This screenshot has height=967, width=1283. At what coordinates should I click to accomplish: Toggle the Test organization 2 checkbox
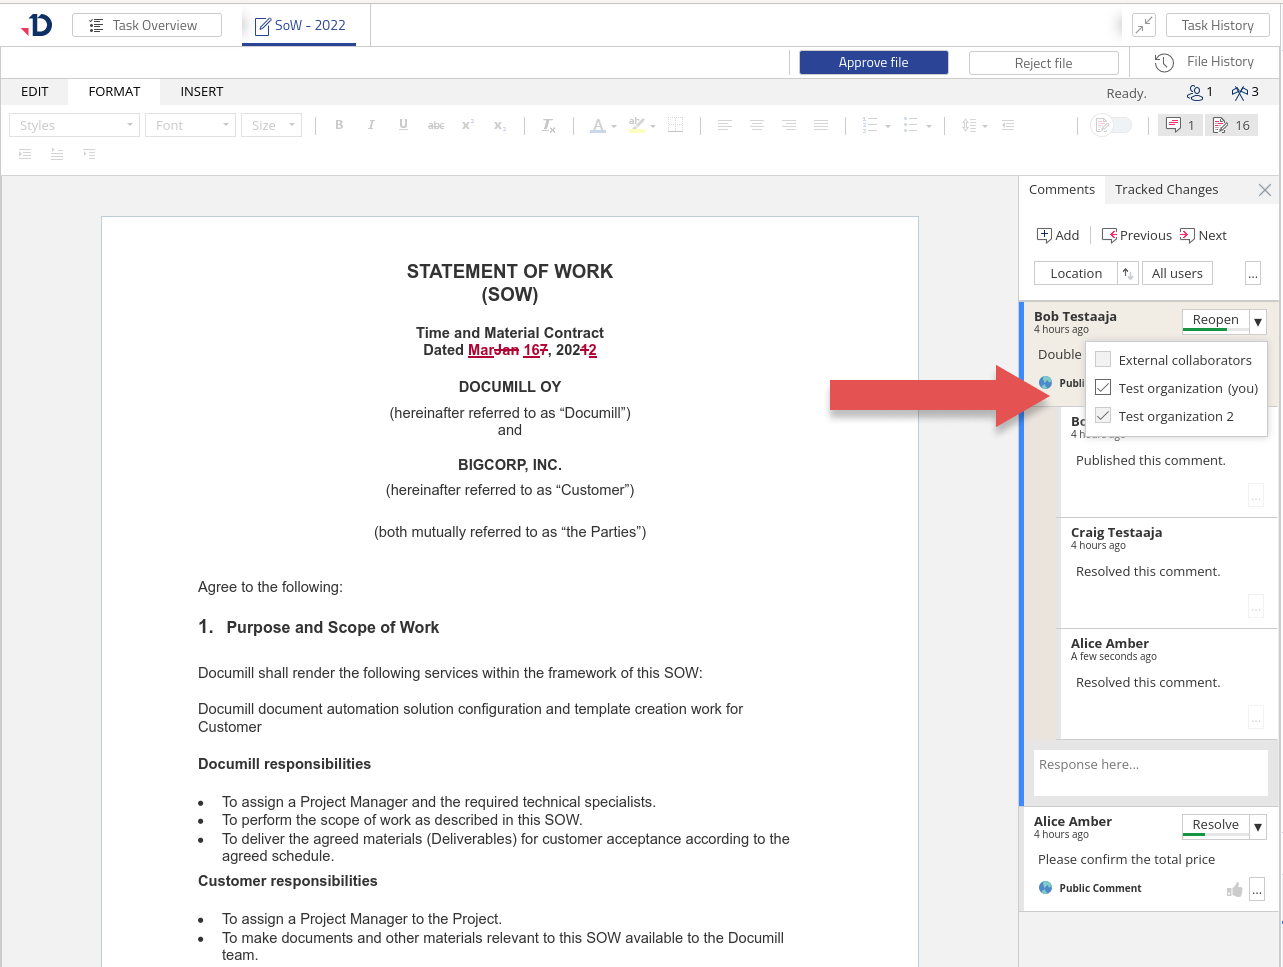[x=1103, y=416]
